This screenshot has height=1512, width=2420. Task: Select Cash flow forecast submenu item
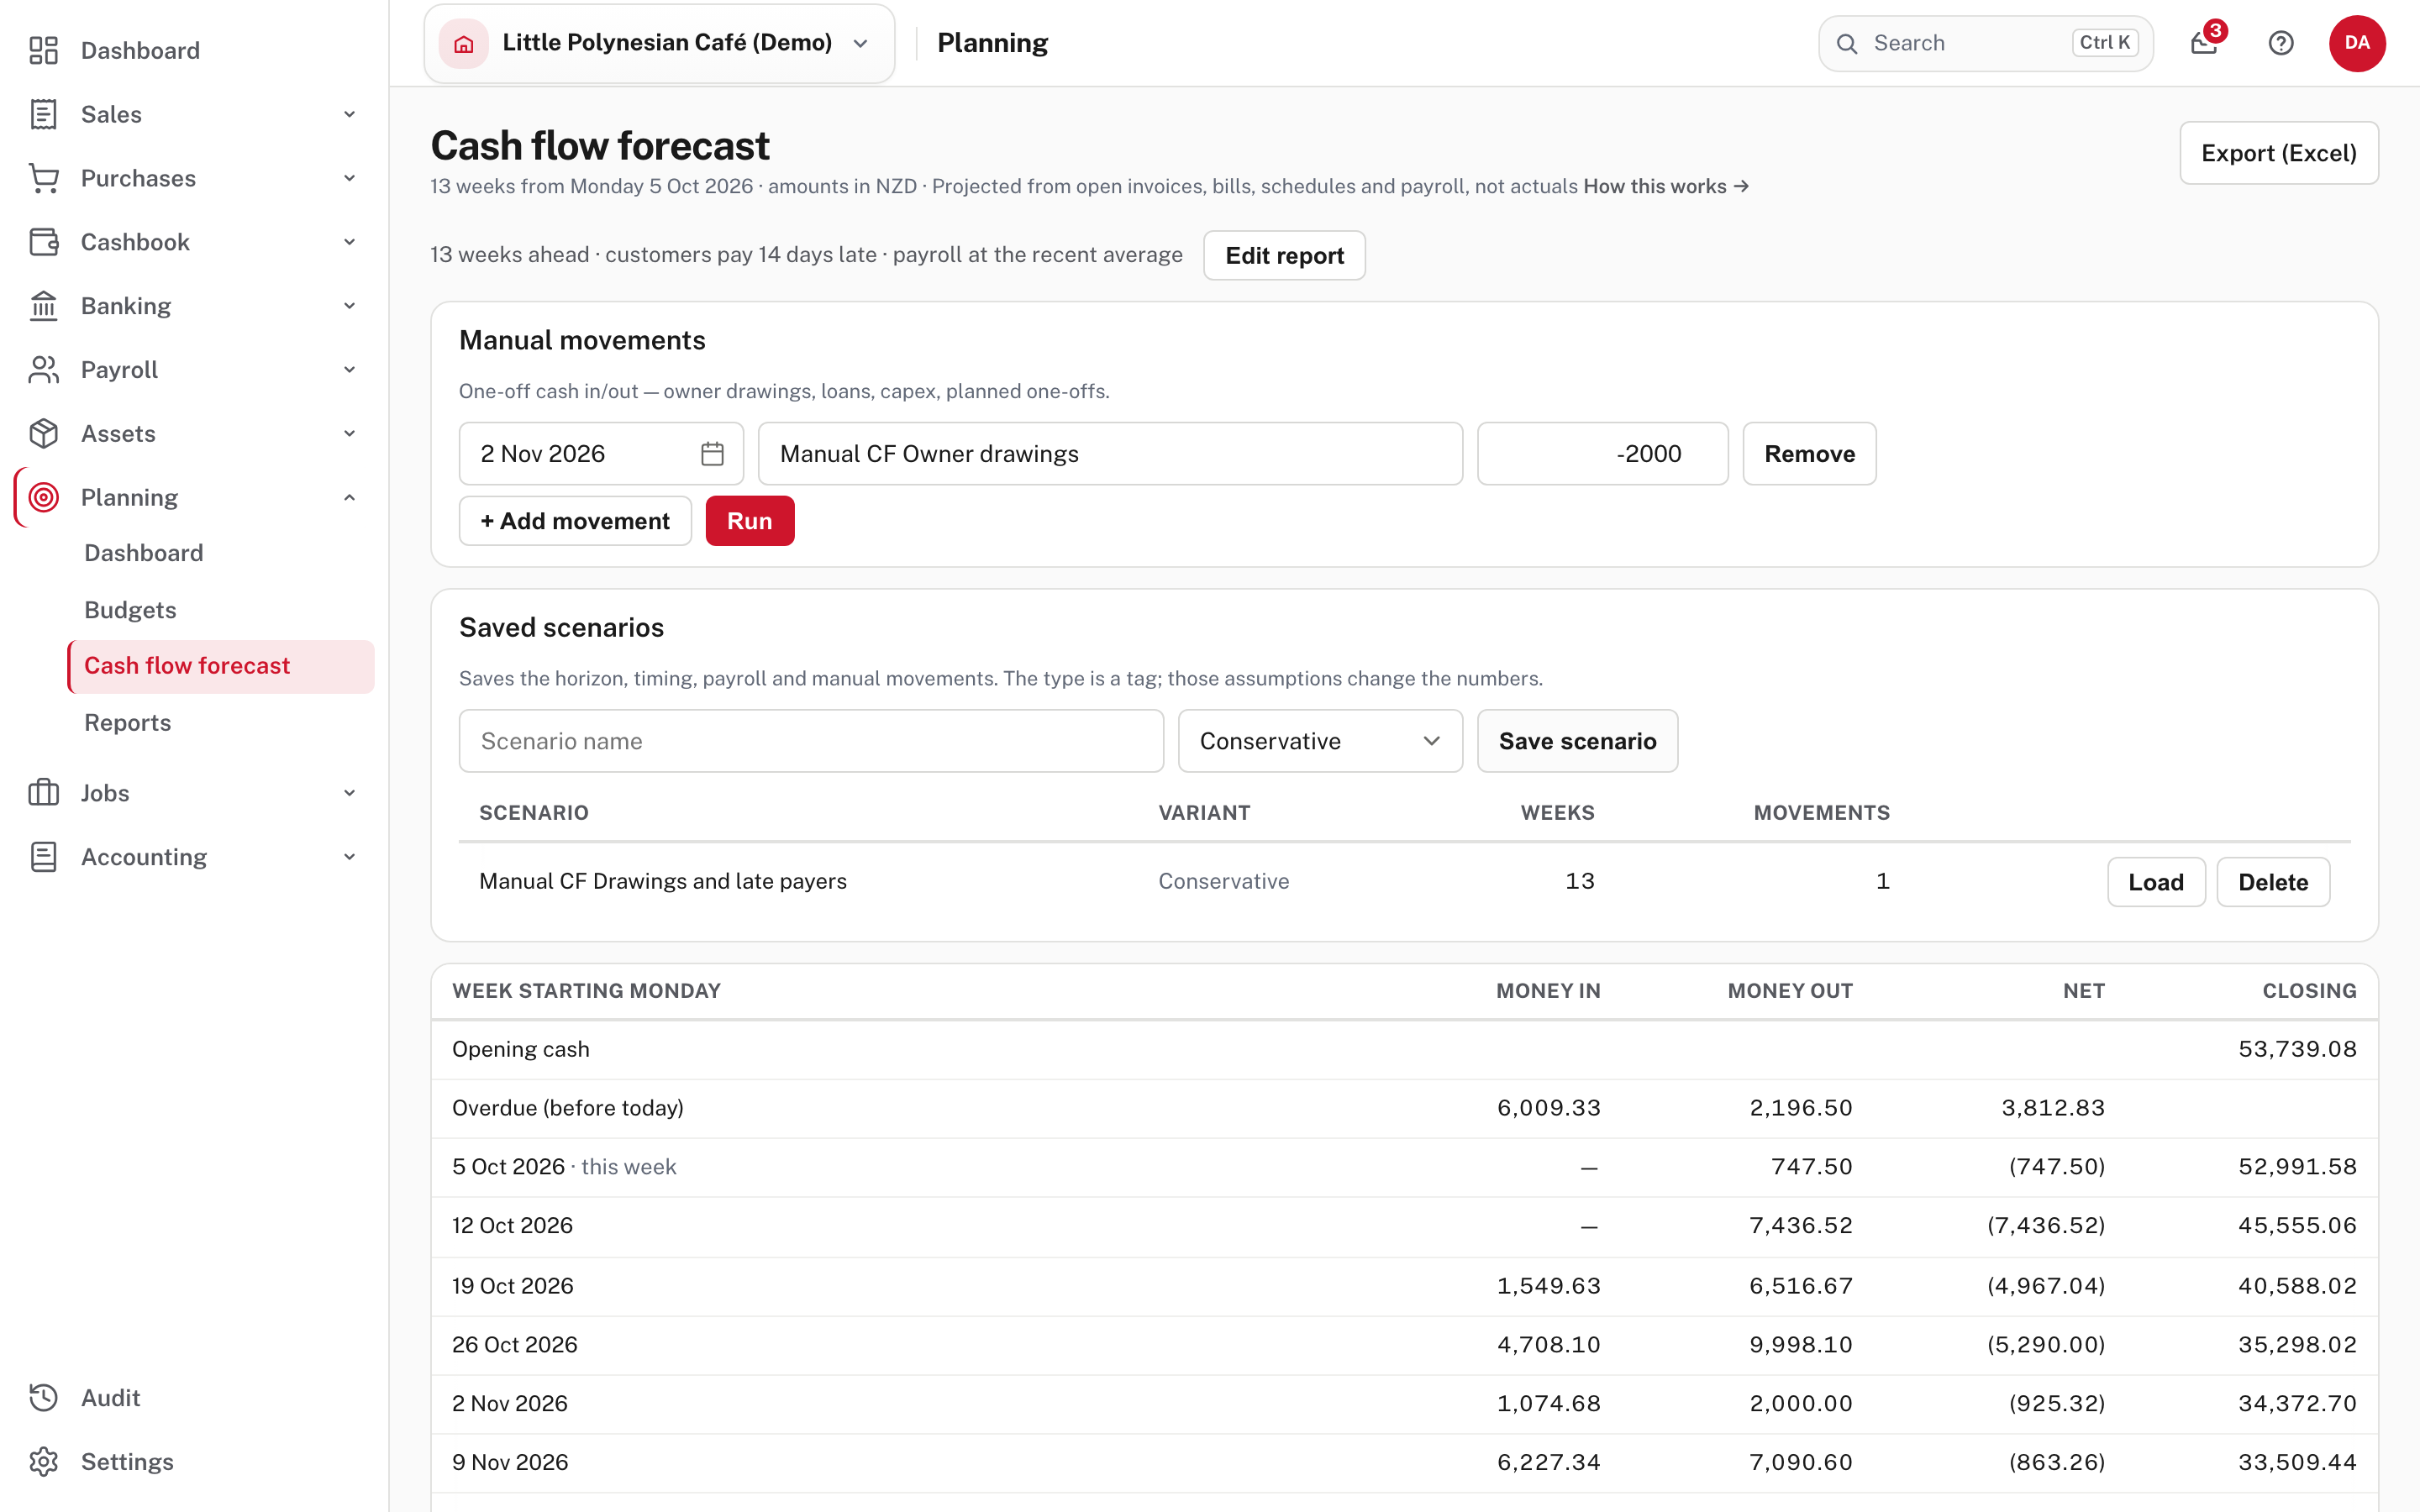click(x=221, y=666)
